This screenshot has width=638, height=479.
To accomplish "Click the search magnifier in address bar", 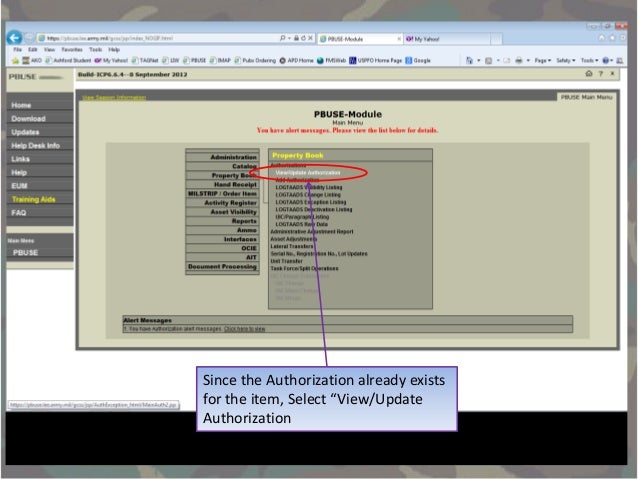I will pyautogui.click(x=283, y=38).
